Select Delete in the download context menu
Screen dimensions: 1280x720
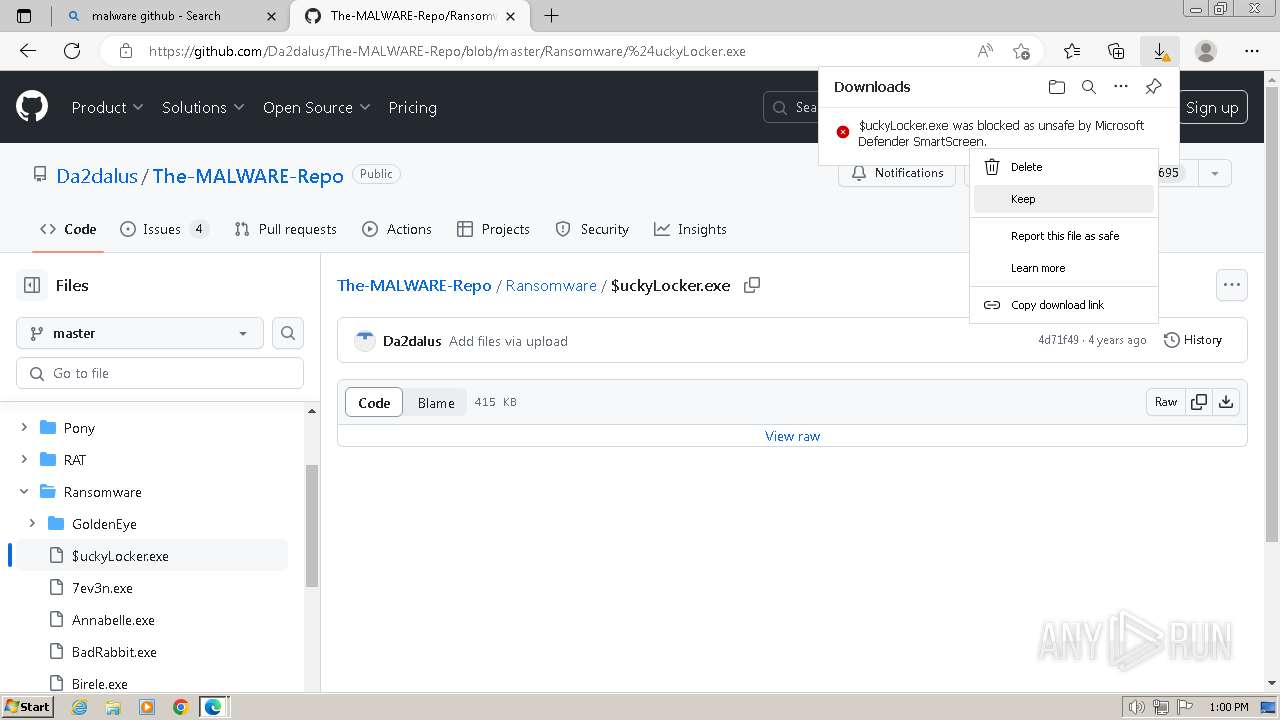(x=1064, y=167)
